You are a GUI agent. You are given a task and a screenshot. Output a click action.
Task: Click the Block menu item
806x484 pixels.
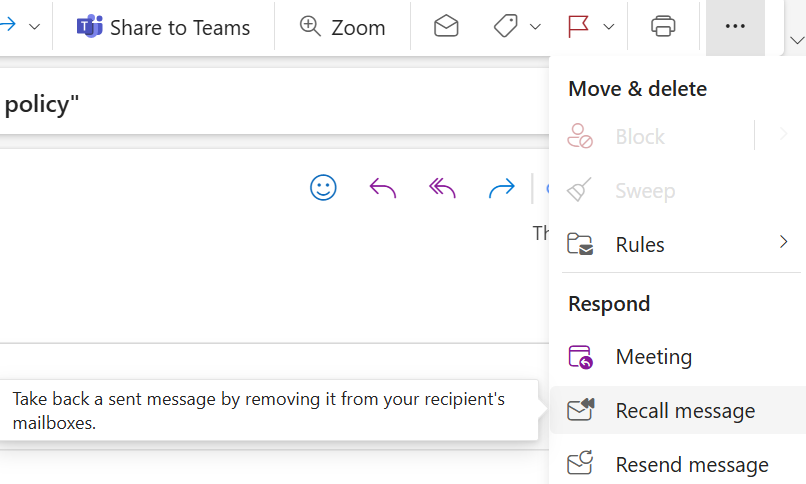653,137
